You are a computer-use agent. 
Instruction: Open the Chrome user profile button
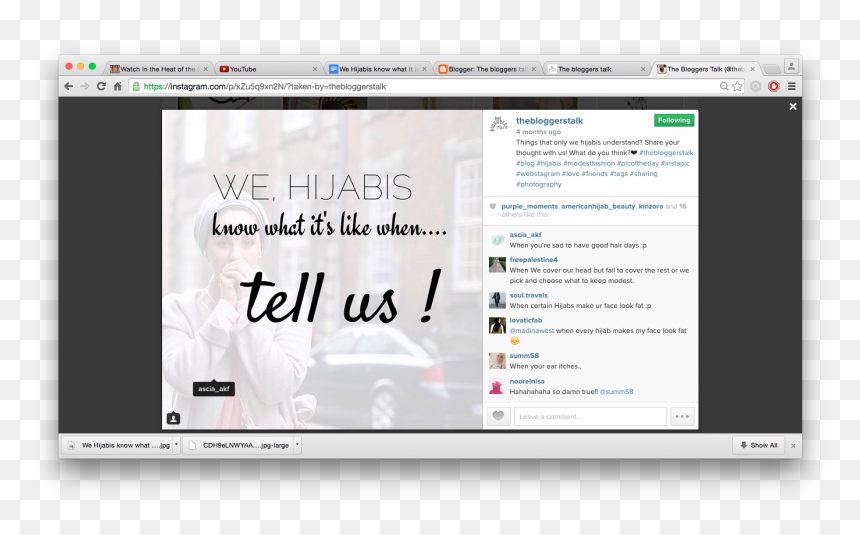click(791, 66)
